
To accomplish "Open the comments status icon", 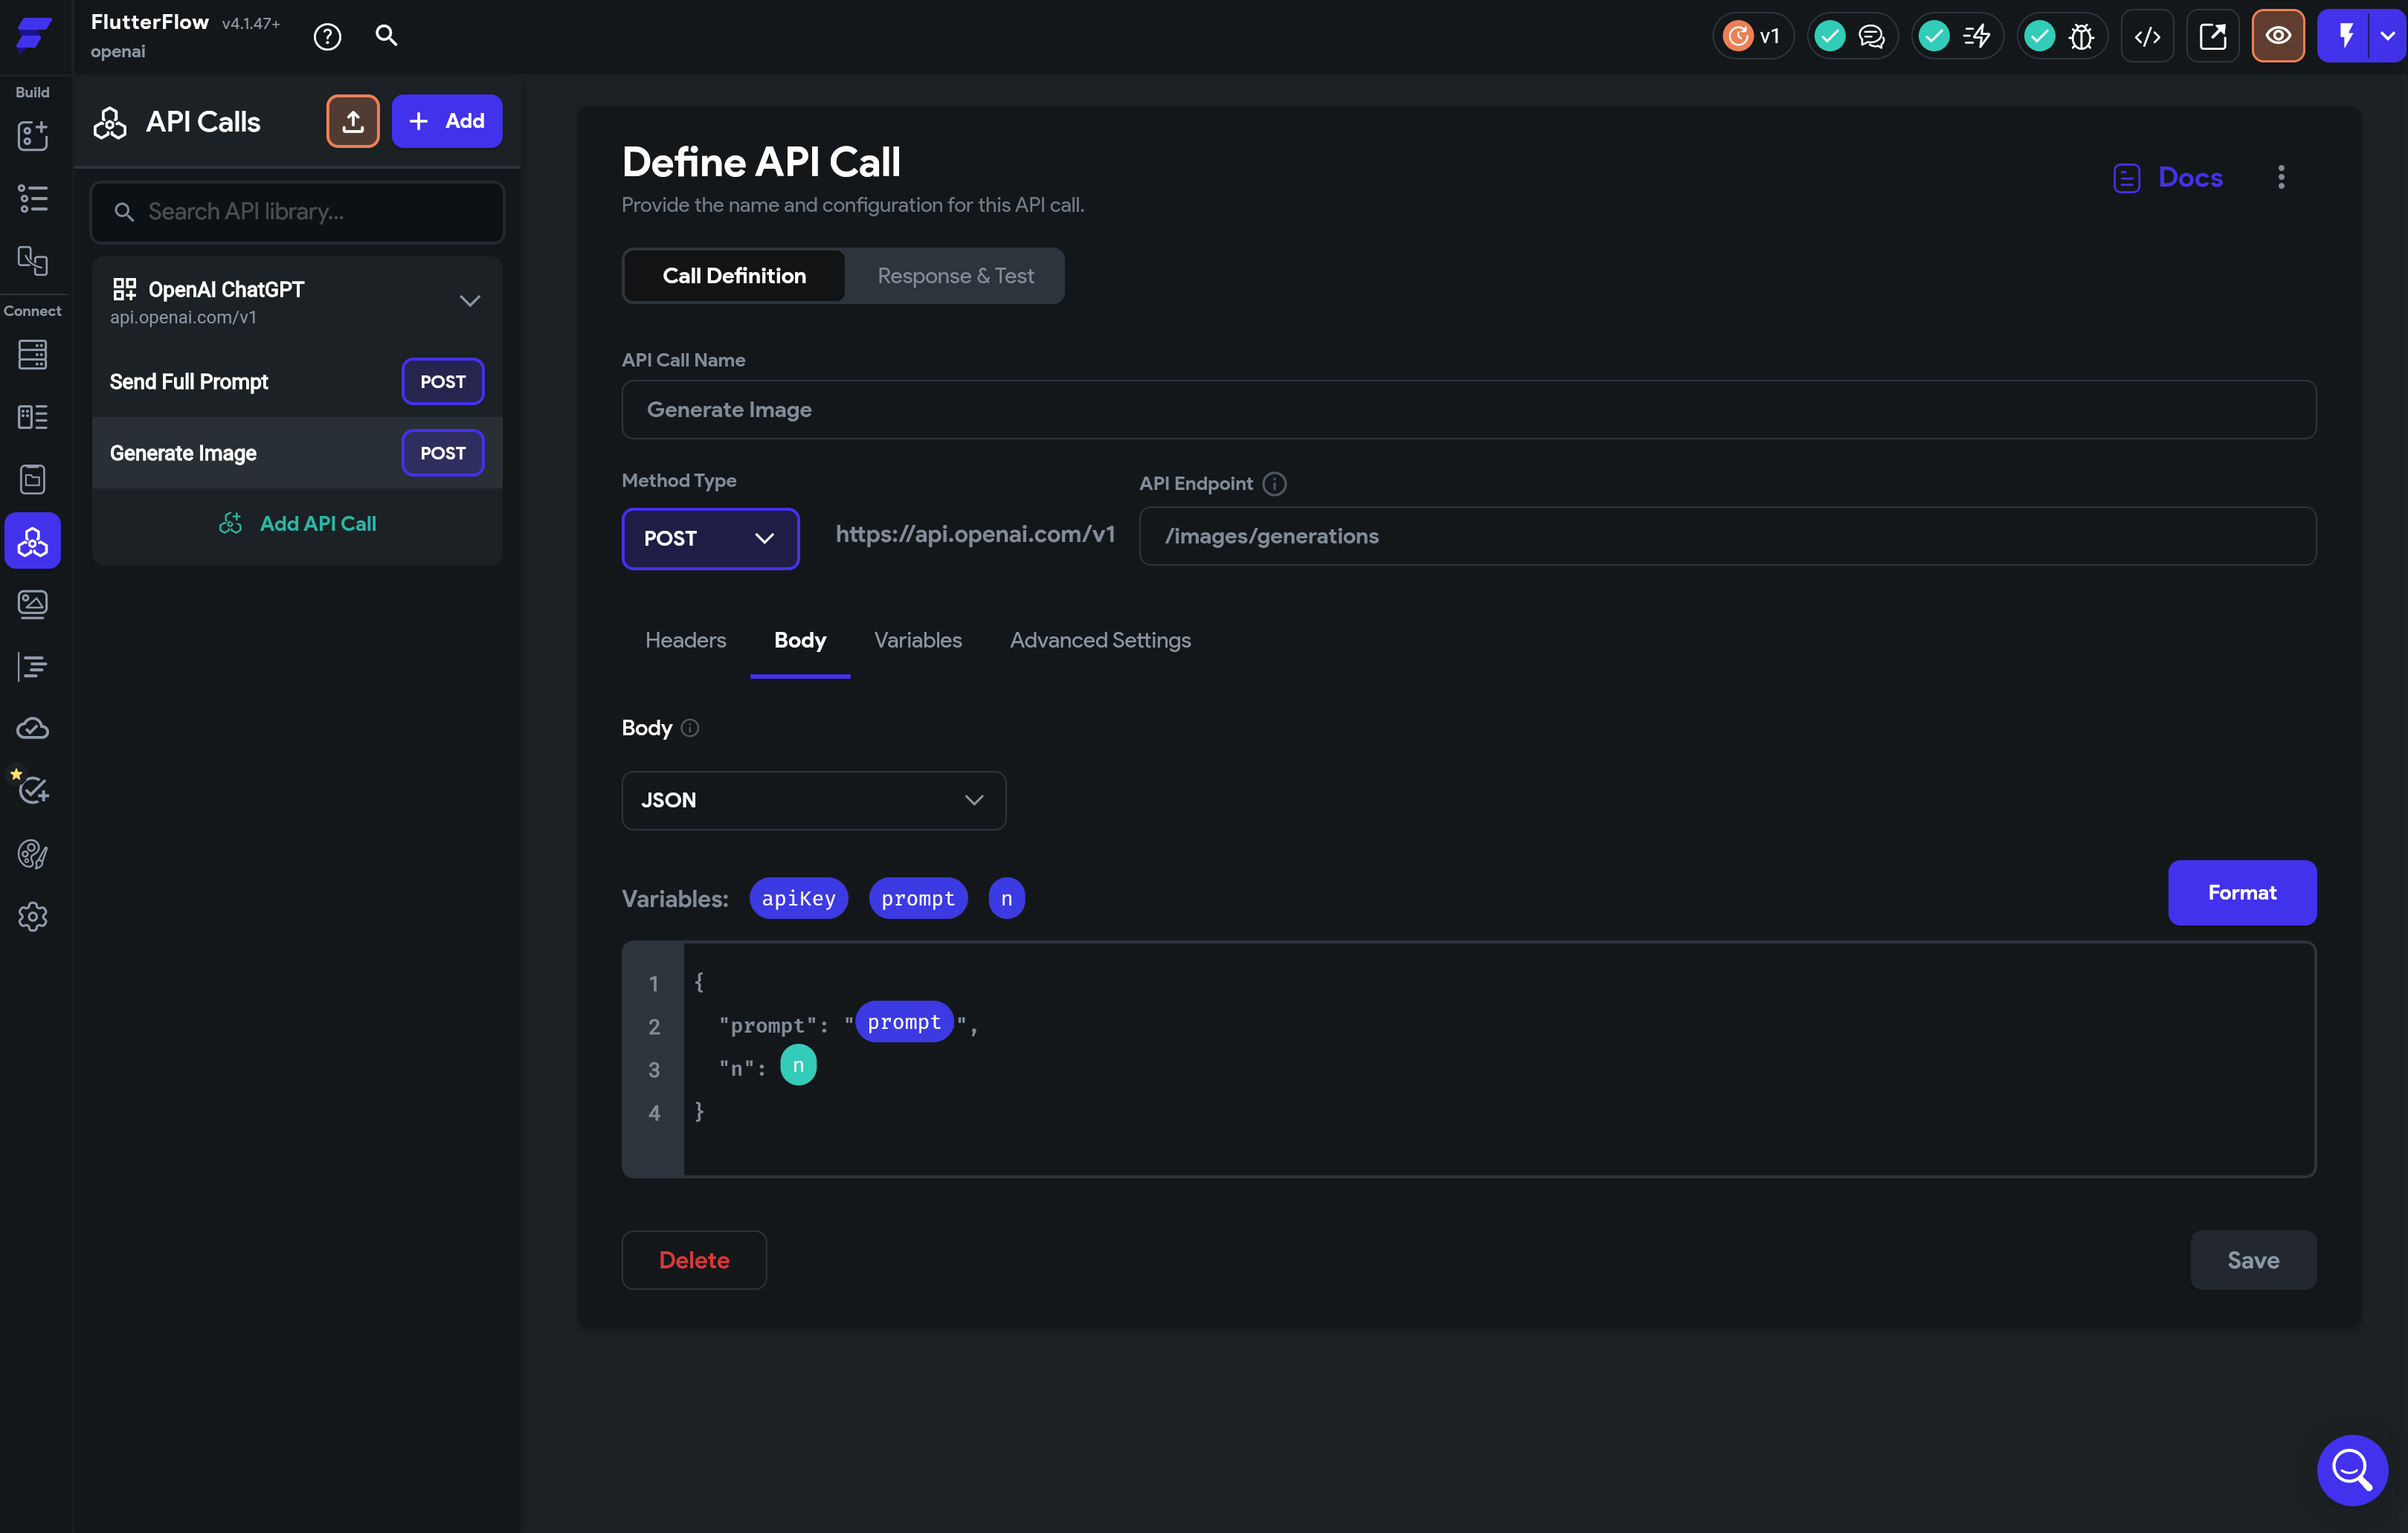I will click(1871, 37).
